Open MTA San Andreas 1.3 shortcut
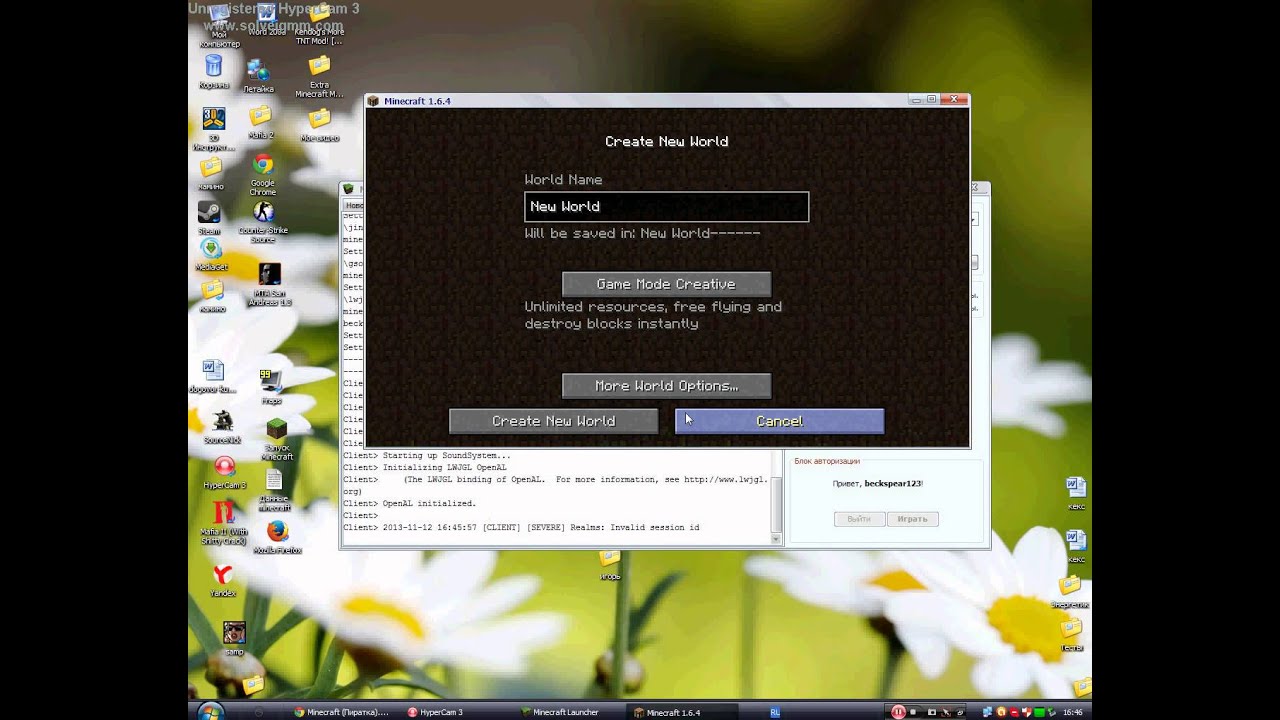 tap(269, 285)
